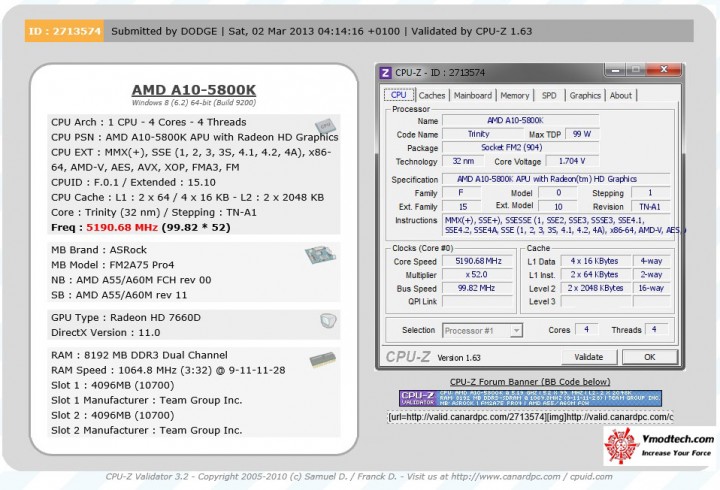The image size is (720, 490).
Task: Click the OK button
Action: pyautogui.click(x=649, y=357)
